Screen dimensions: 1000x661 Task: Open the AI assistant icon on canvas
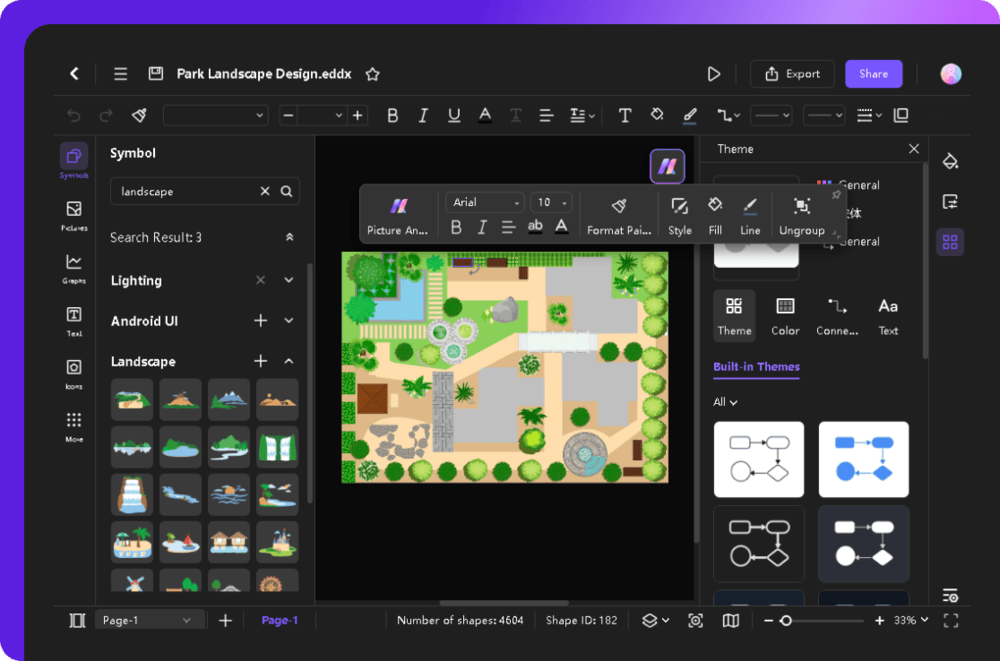coord(667,167)
